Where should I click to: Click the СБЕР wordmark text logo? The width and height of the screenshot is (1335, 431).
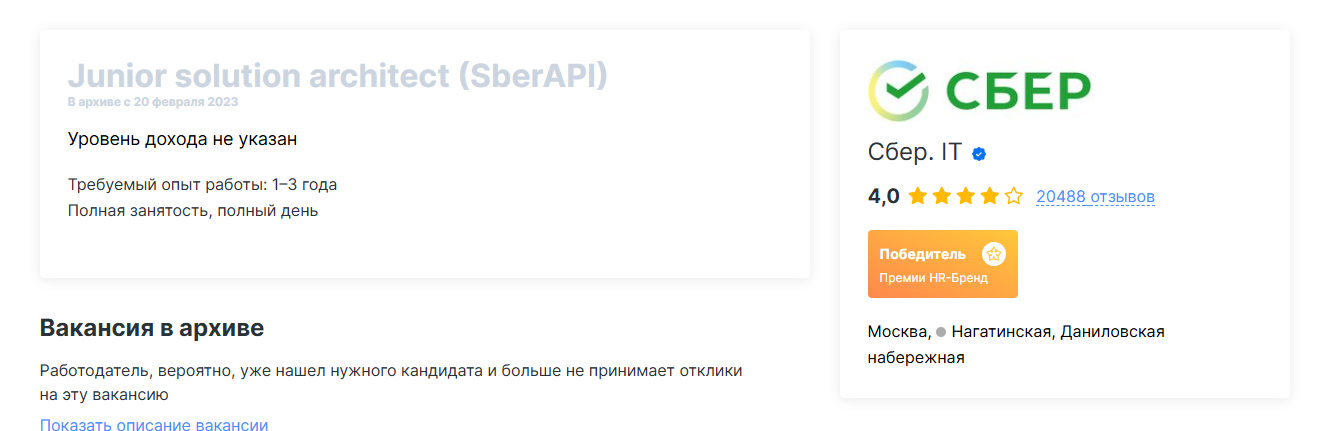[1018, 91]
